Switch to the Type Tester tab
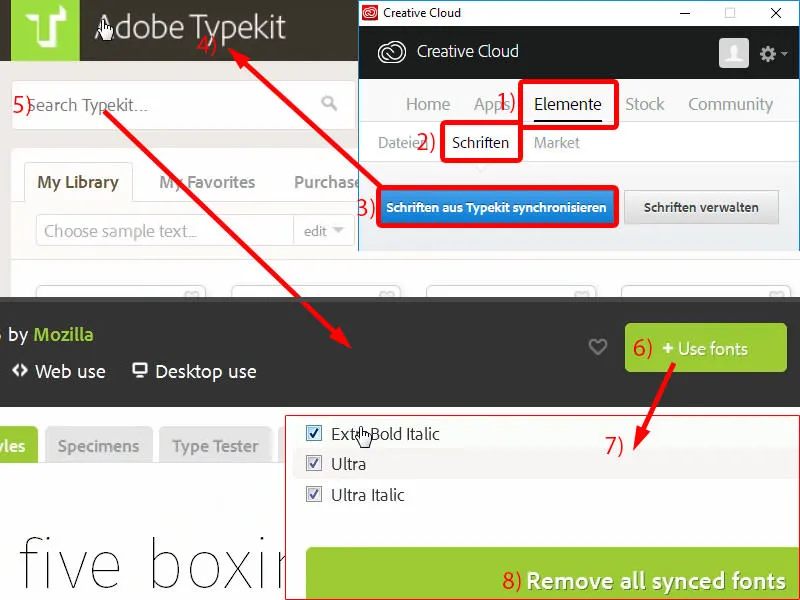 click(x=215, y=445)
